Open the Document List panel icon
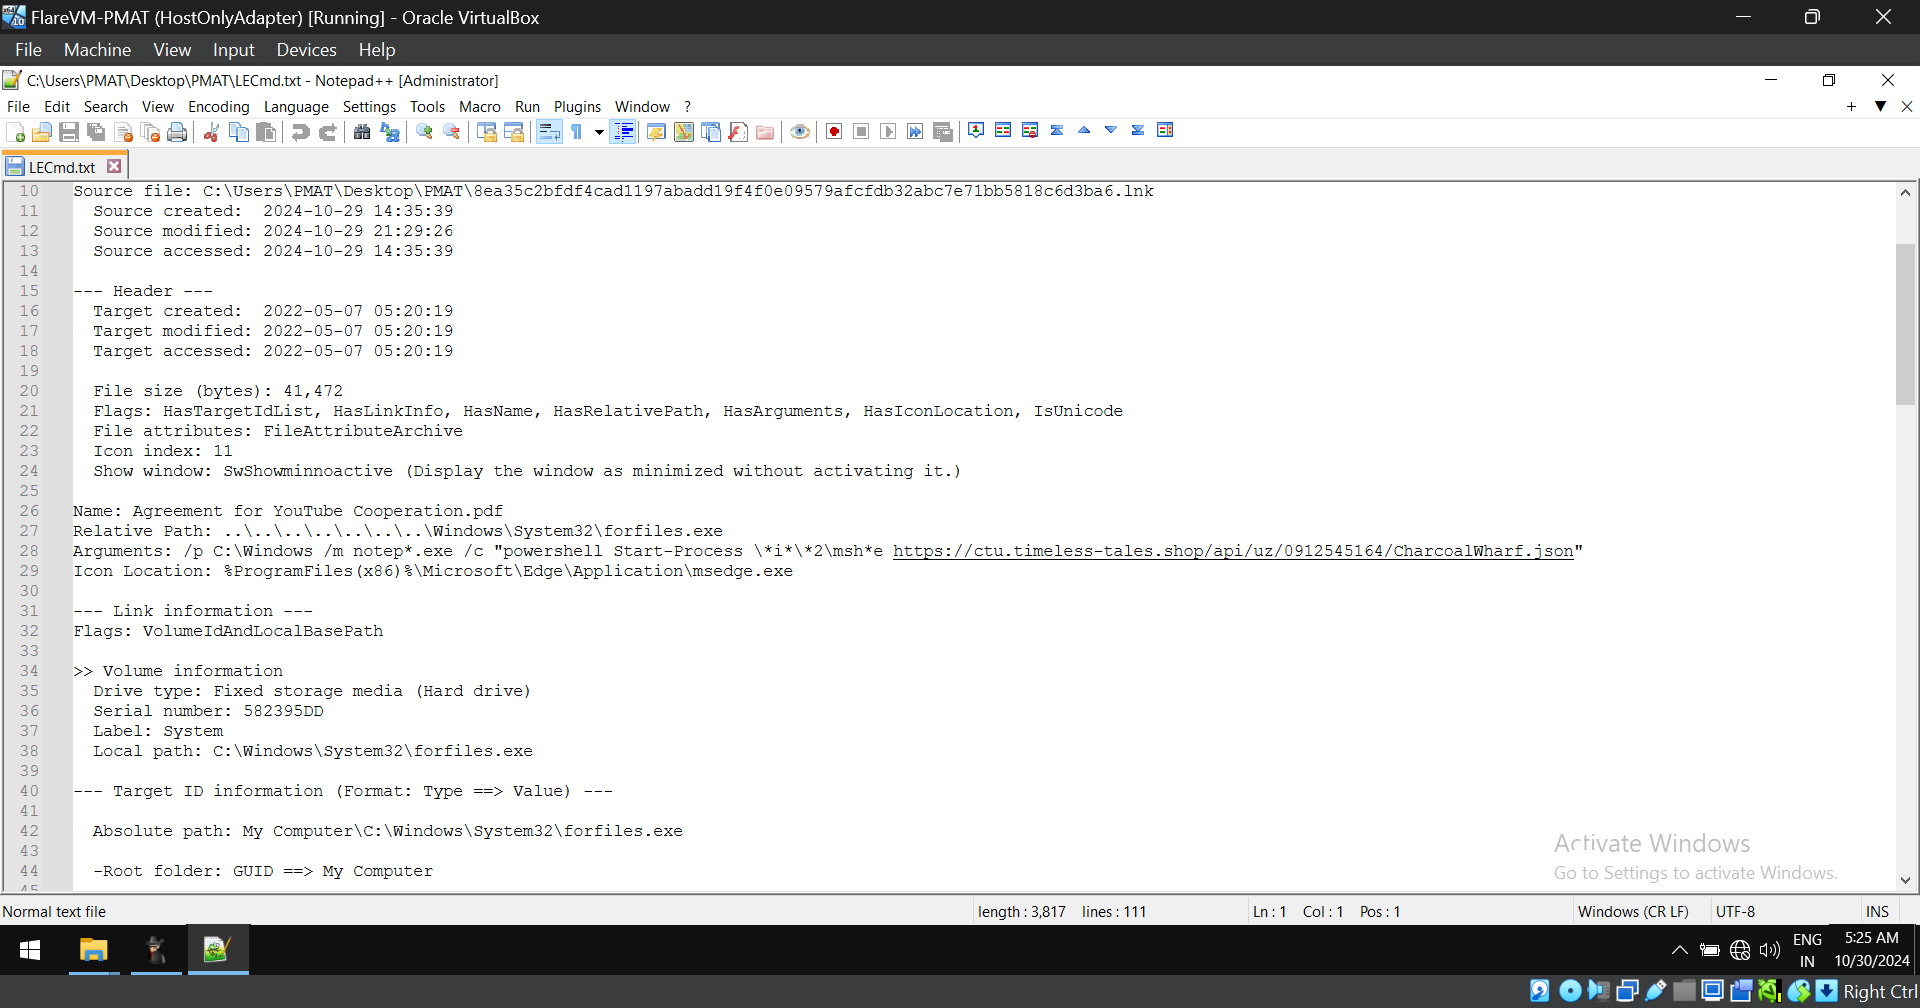This screenshot has height=1008, width=1920. click(711, 132)
